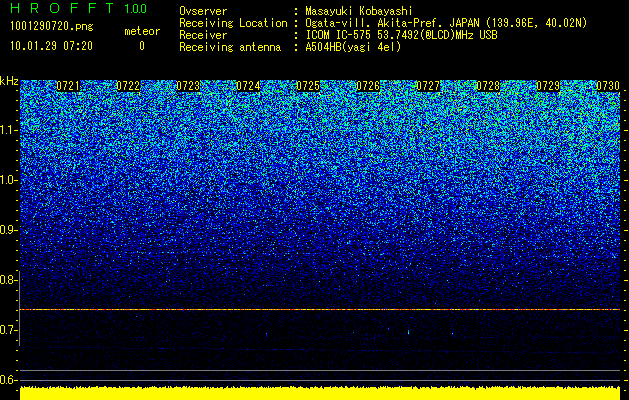Select the meteor count value 0
The width and height of the screenshot is (629, 400).
click(x=142, y=47)
